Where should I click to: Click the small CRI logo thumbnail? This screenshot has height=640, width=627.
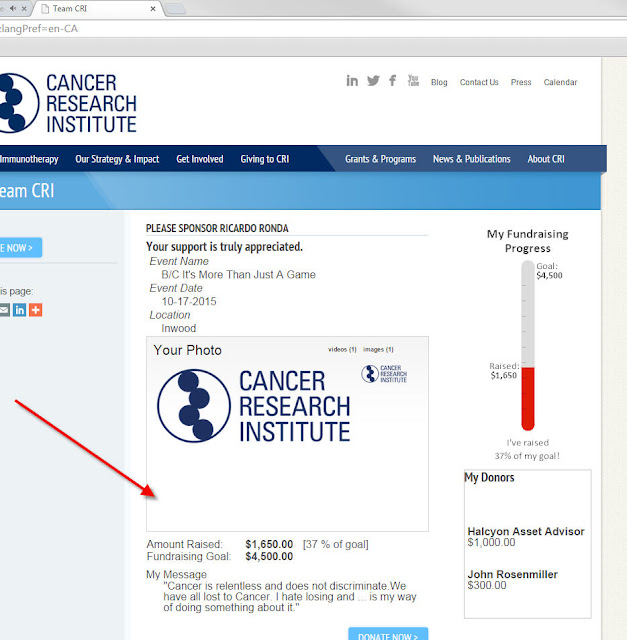[384, 373]
